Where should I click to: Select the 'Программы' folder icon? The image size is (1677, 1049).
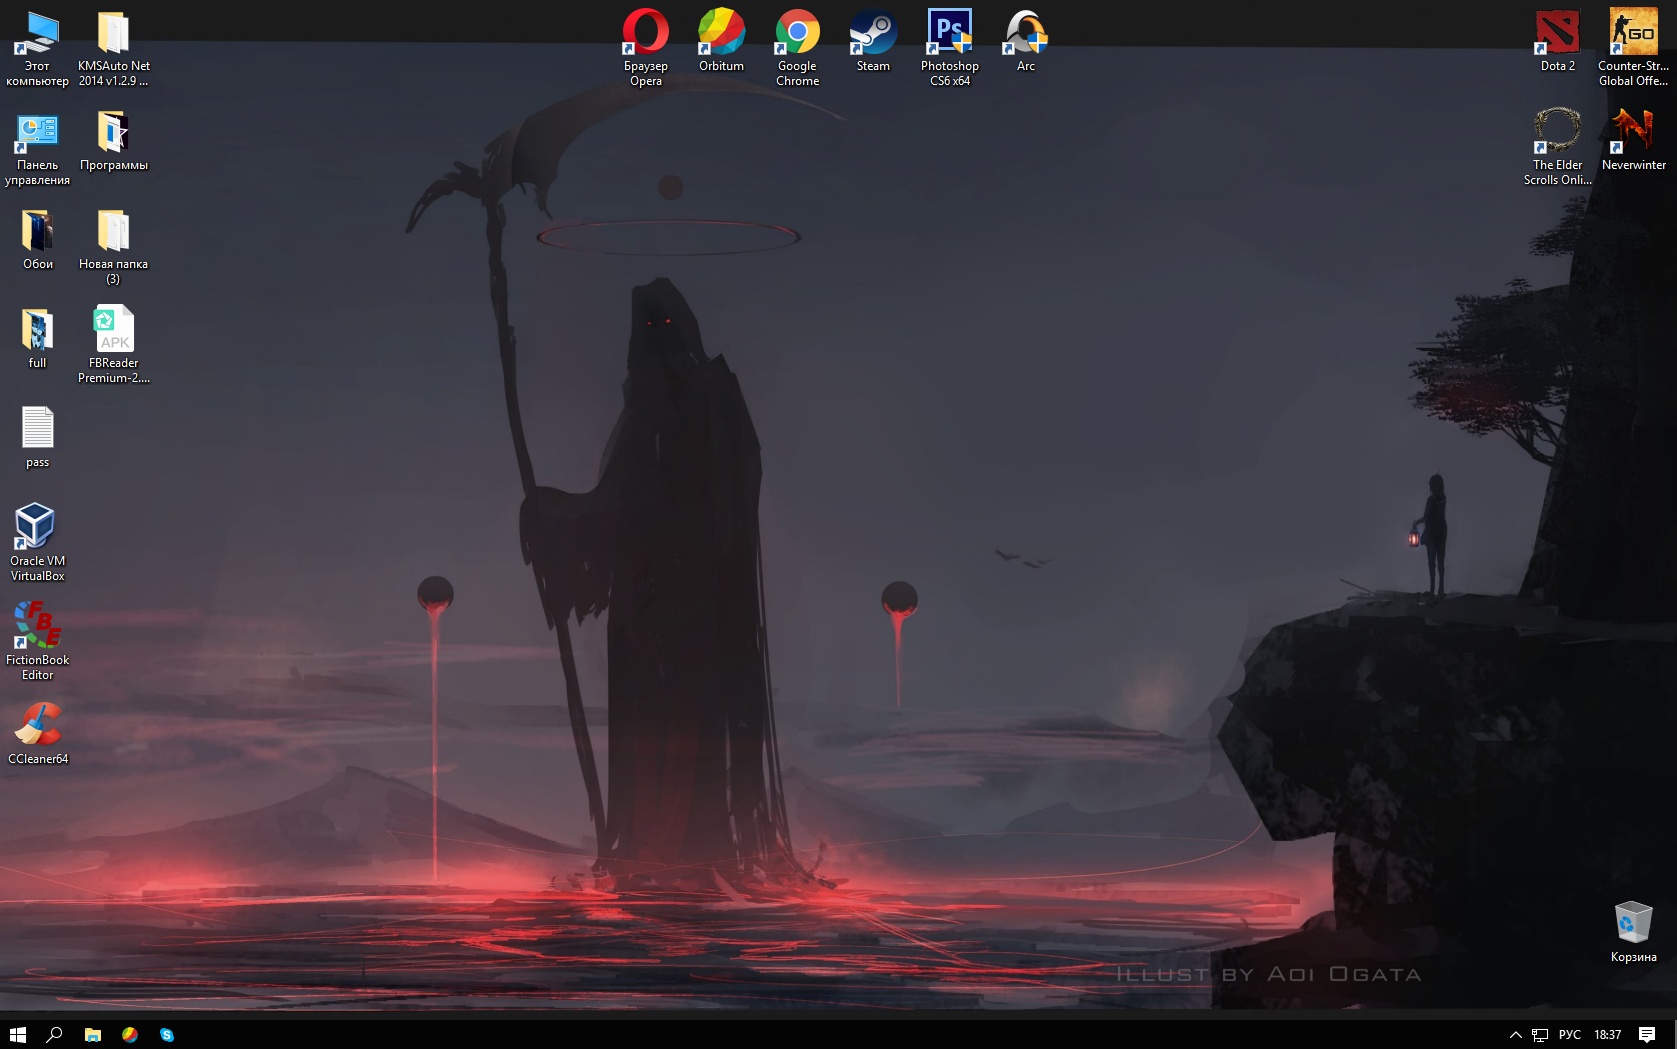[x=113, y=141]
